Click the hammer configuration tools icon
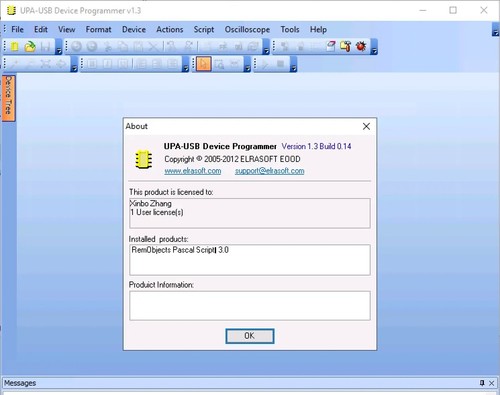Image resolution: width=500 pixels, height=395 pixels. pyautogui.click(x=345, y=46)
